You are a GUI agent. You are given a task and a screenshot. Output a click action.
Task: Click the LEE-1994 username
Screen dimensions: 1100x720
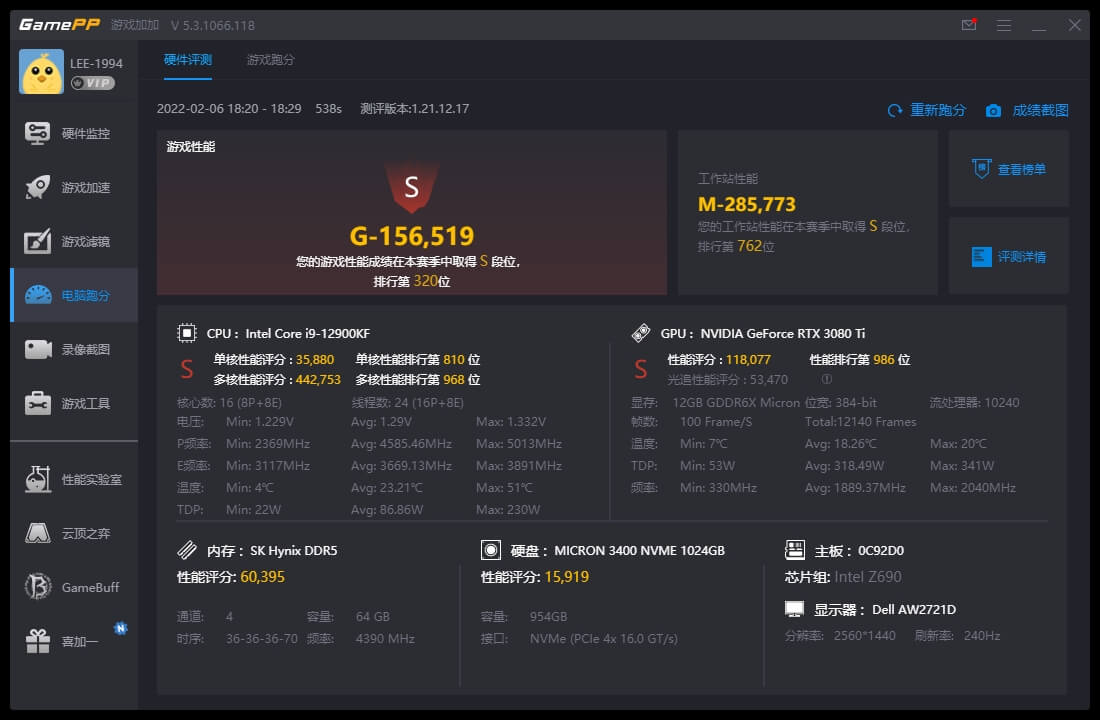[x=96, y=63]
